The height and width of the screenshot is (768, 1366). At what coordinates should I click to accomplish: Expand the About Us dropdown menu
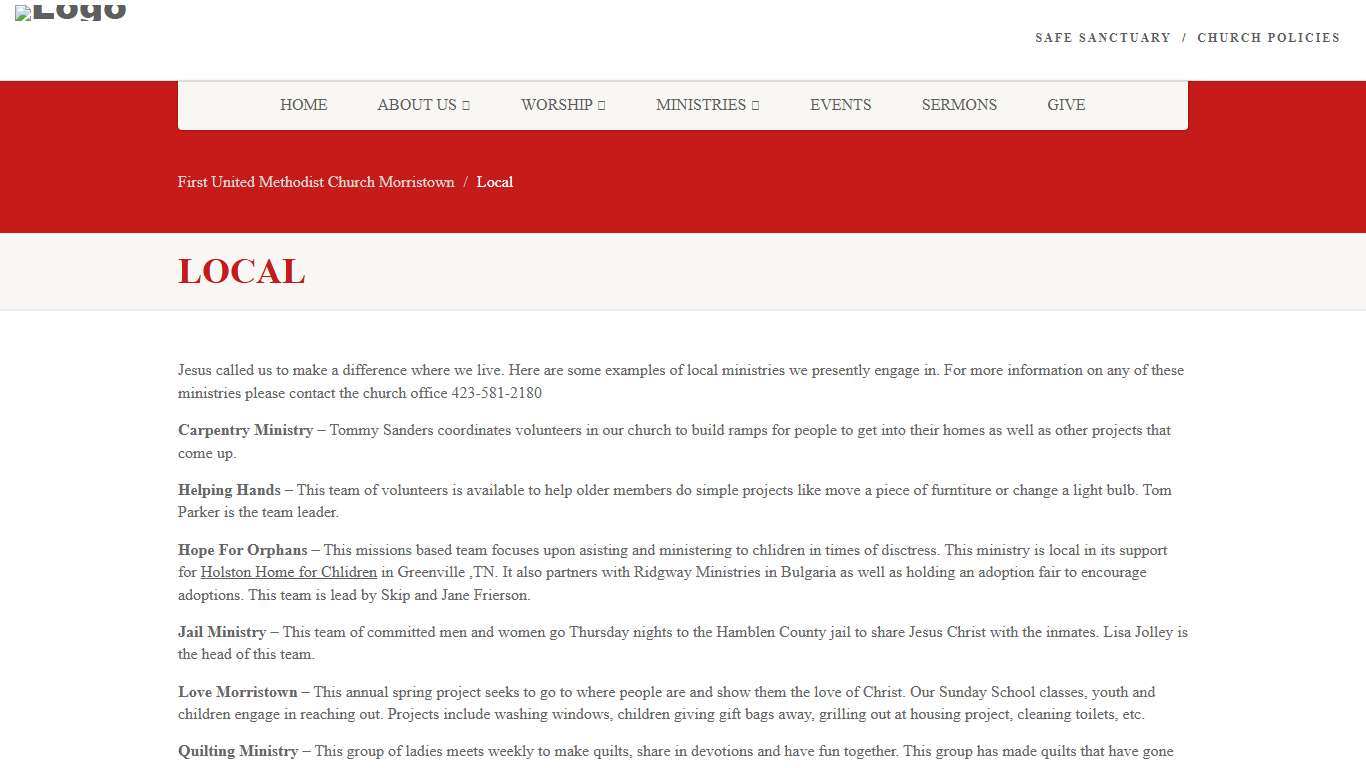click(x=423, y=105)
